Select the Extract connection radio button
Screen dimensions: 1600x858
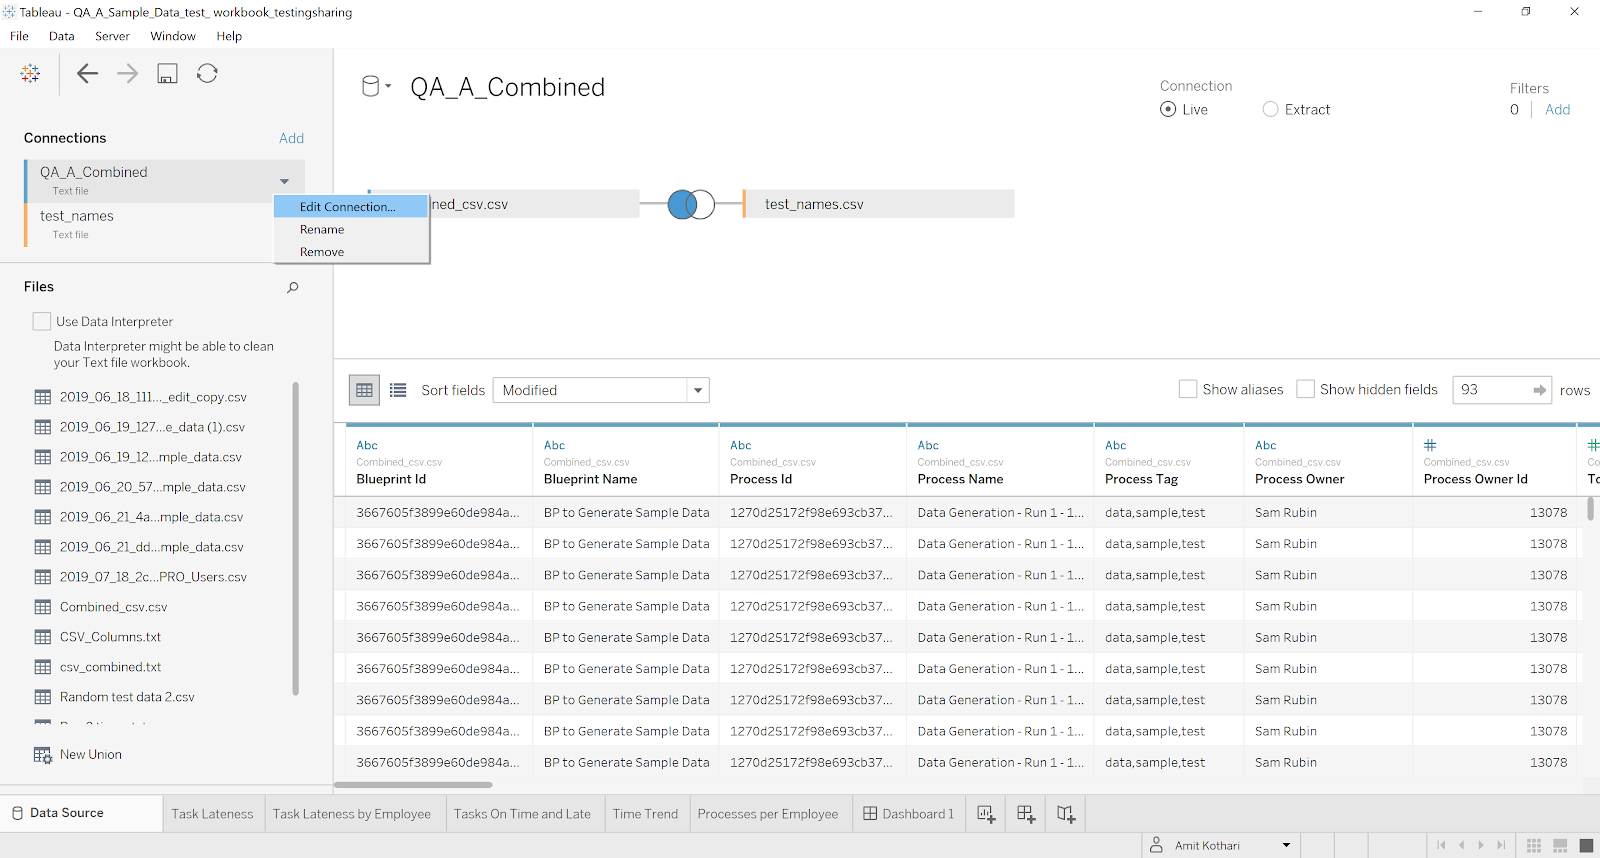click(1270, 109)
